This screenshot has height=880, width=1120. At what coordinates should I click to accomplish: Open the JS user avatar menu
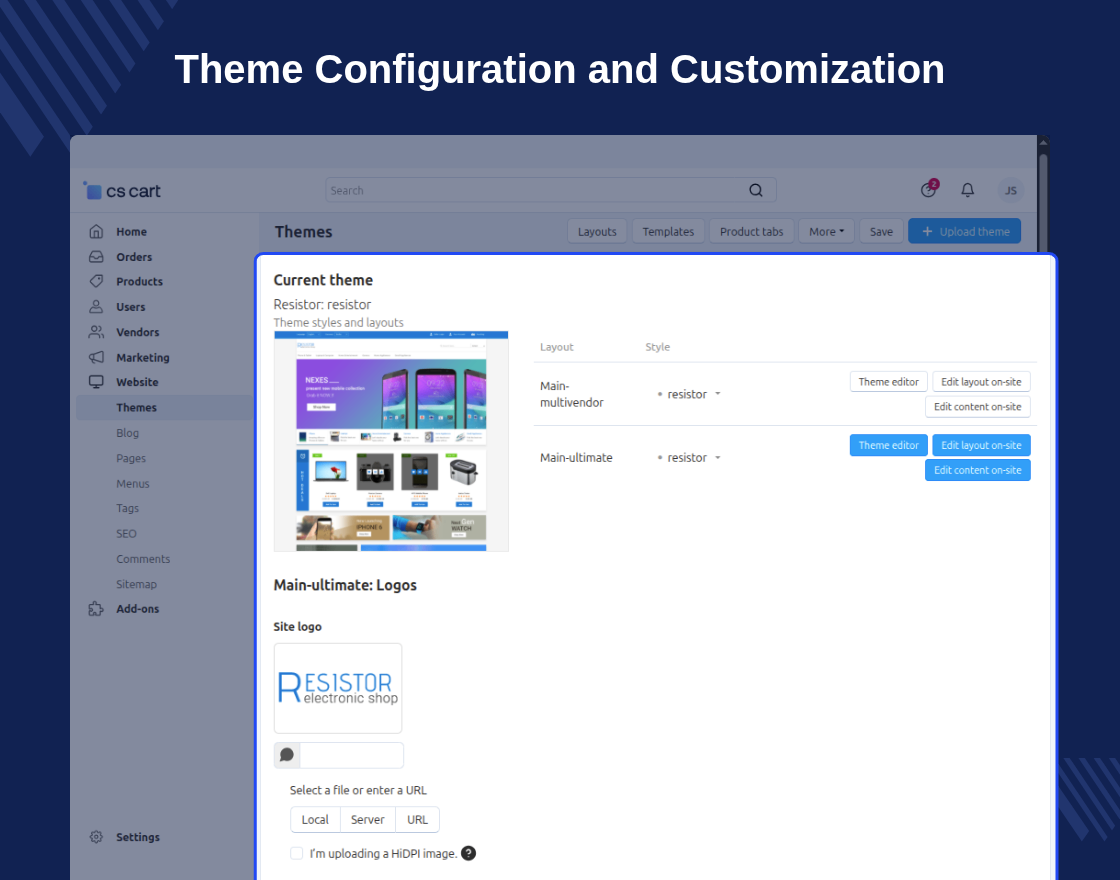coord(1011,191)
